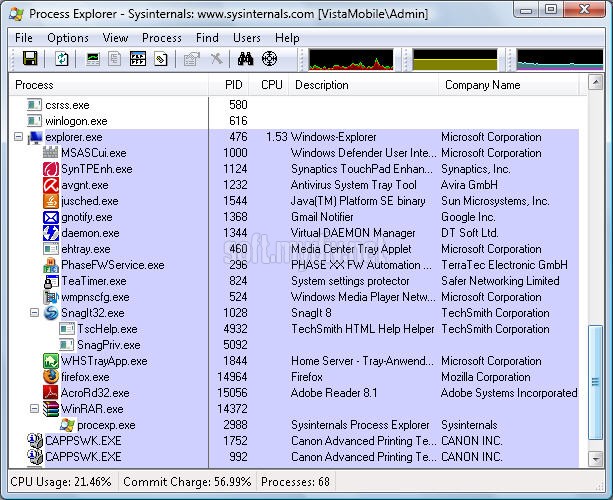Open the Find menu

(207, 38)
